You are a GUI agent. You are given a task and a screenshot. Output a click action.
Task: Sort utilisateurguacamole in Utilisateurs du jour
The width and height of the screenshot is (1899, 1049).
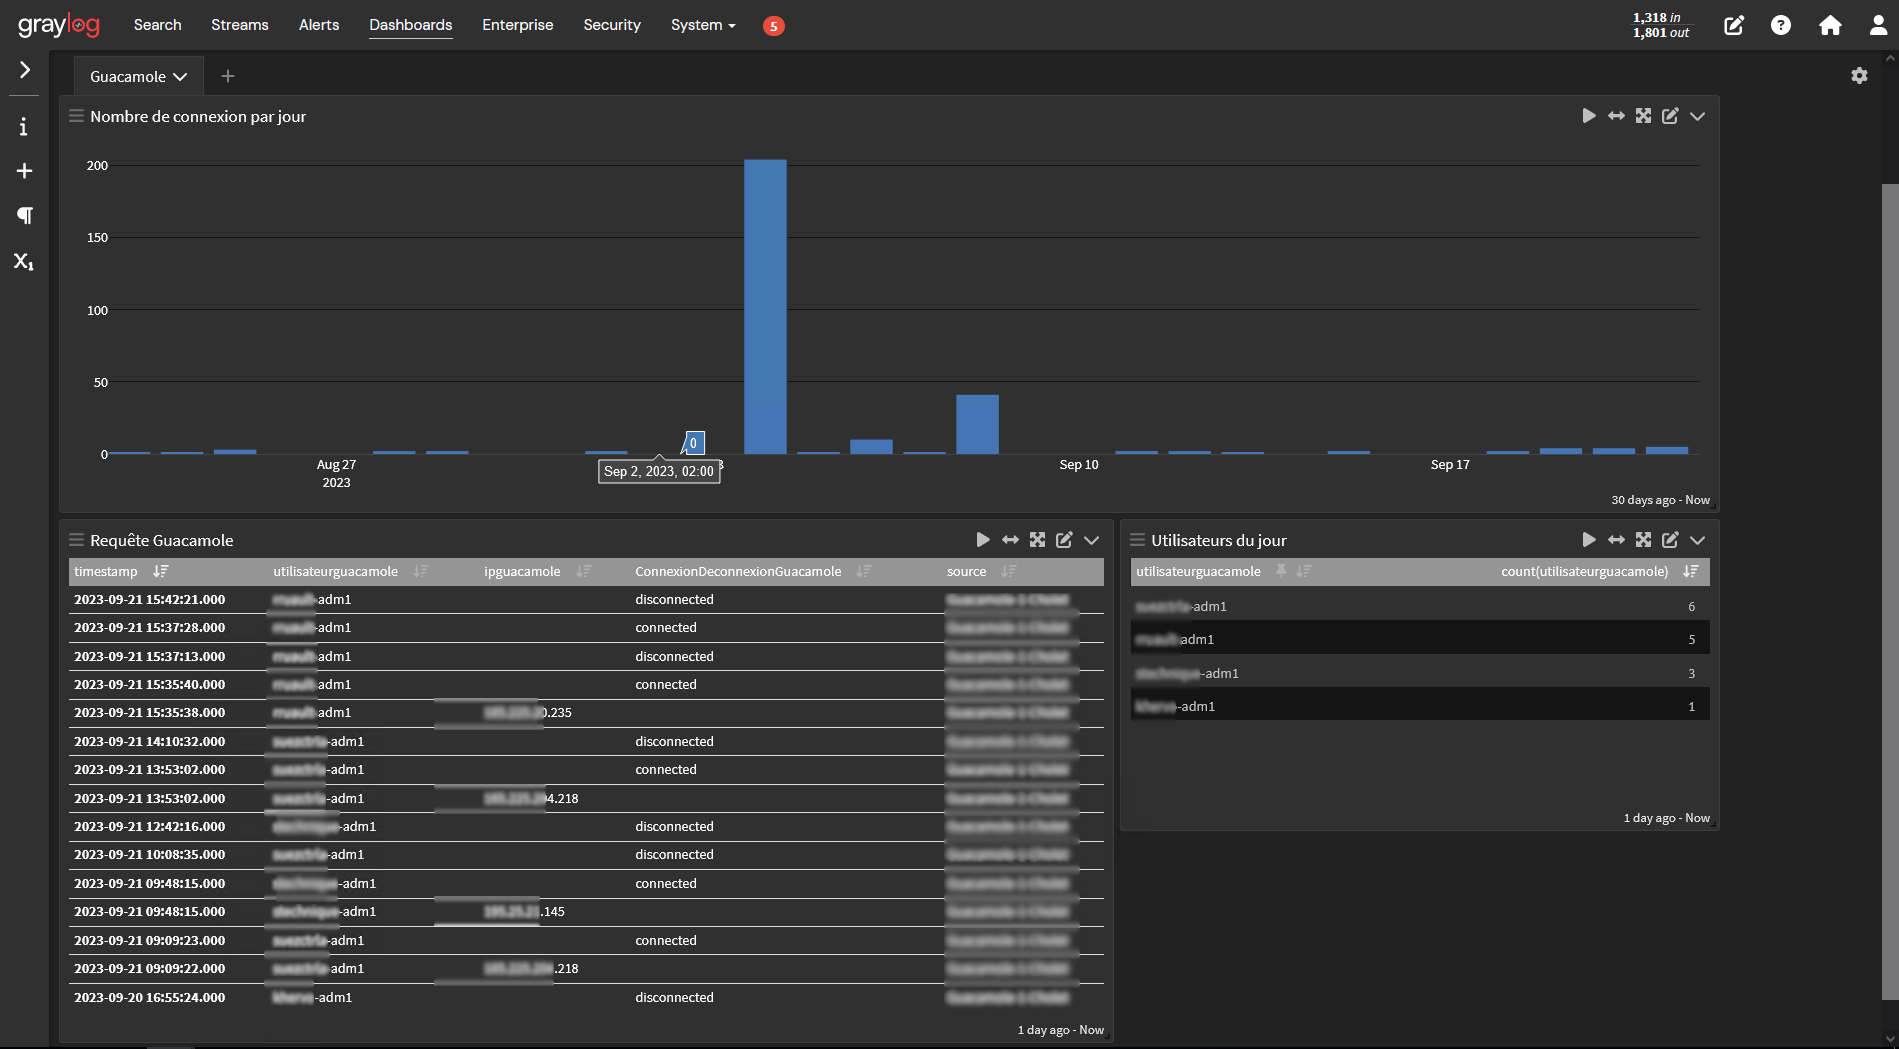[x=1304, y=571]
